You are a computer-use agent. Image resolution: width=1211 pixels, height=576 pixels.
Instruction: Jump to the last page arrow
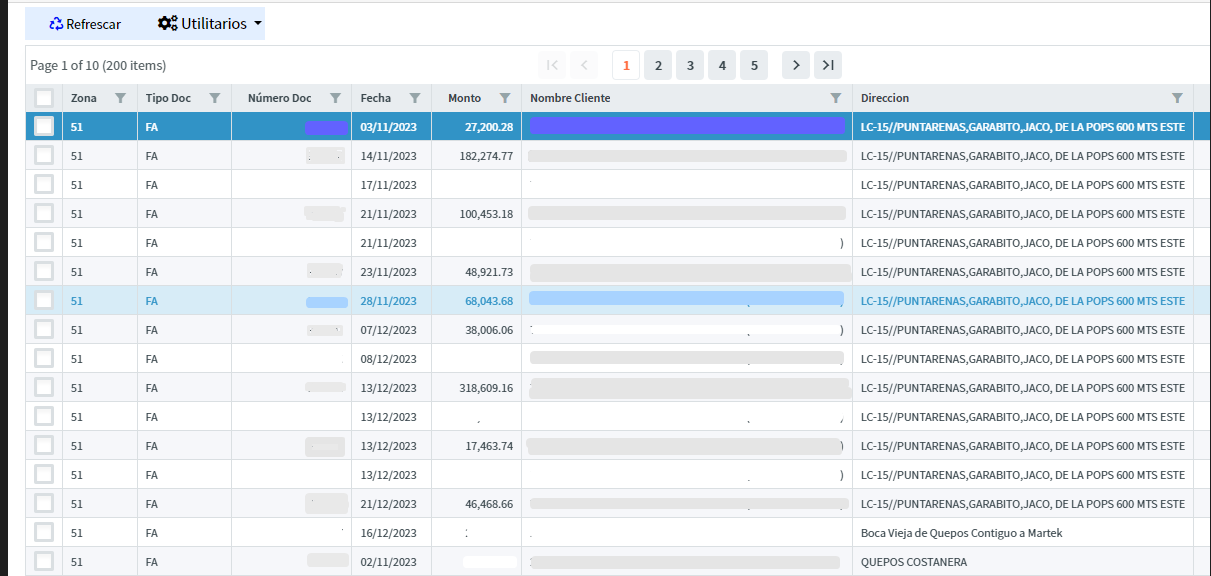coord(828,65)
